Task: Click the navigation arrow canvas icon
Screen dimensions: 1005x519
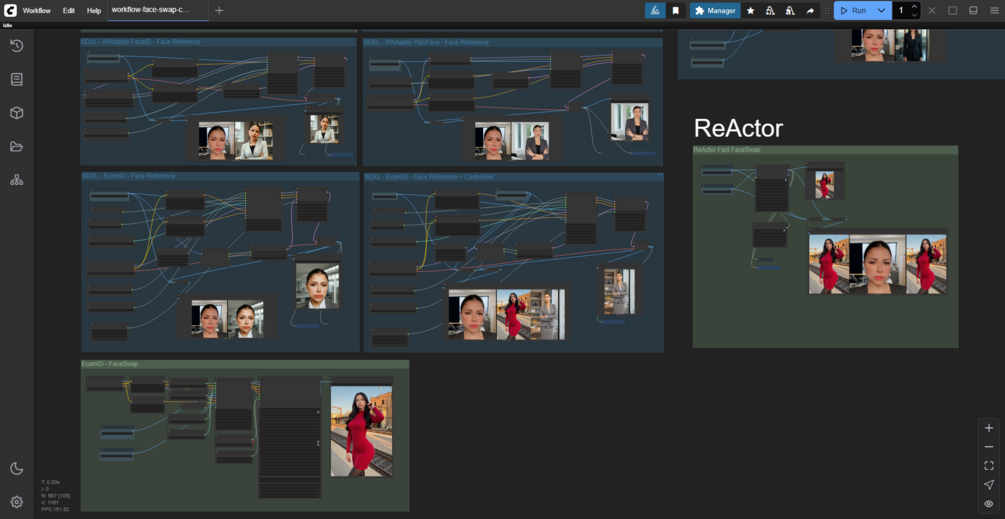Action: (989, 484)
